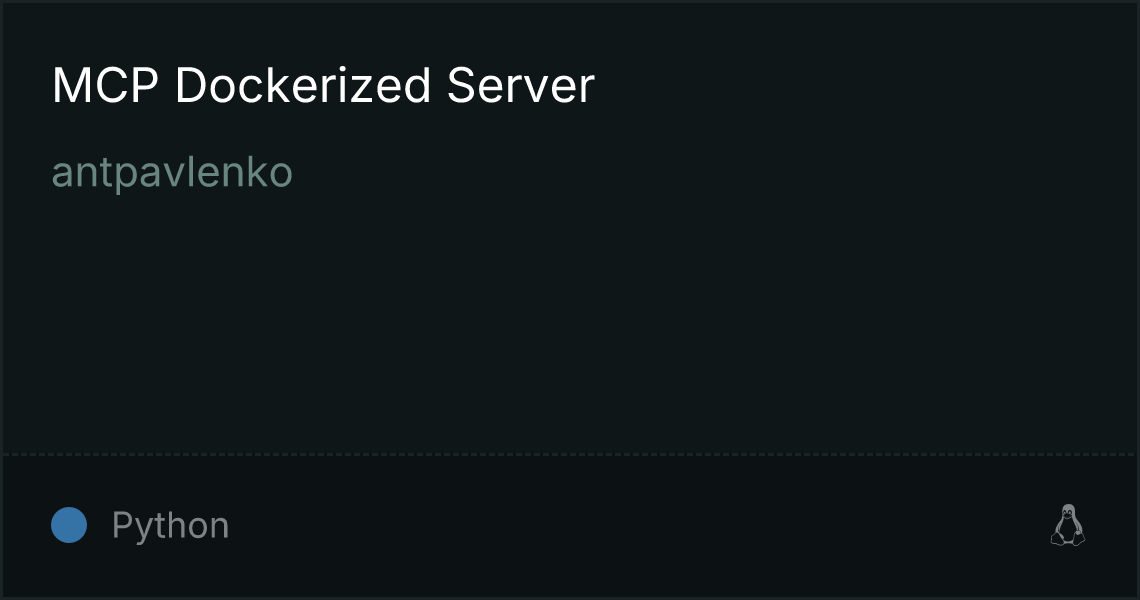Click the word "Server" in the heading

(x=521, y=85)
